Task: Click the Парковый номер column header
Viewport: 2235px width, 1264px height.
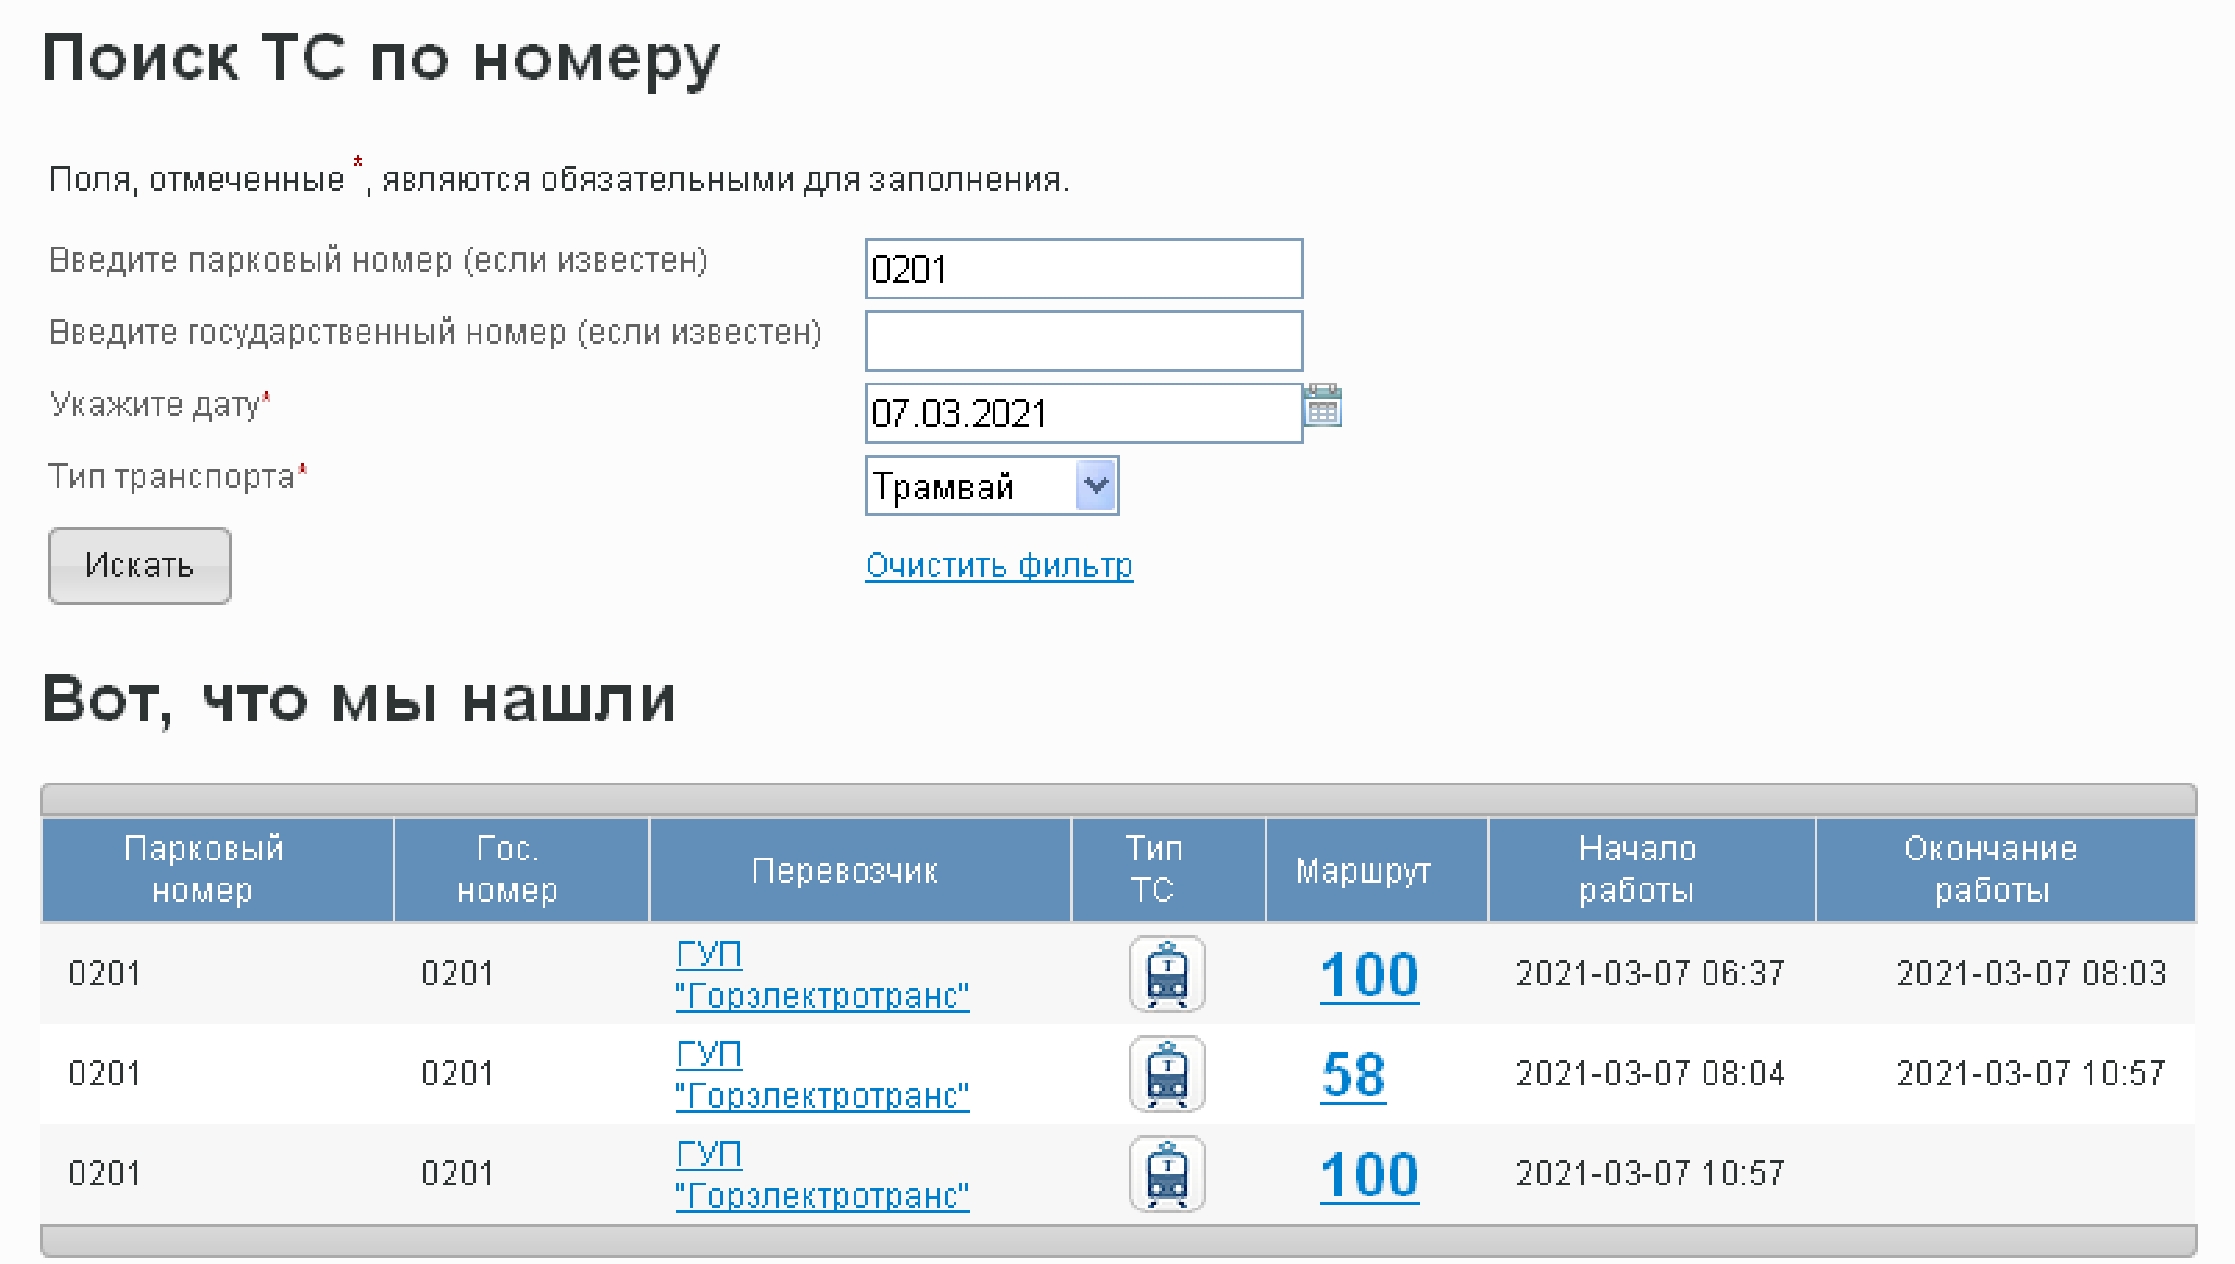Action: tap(204, 869)
